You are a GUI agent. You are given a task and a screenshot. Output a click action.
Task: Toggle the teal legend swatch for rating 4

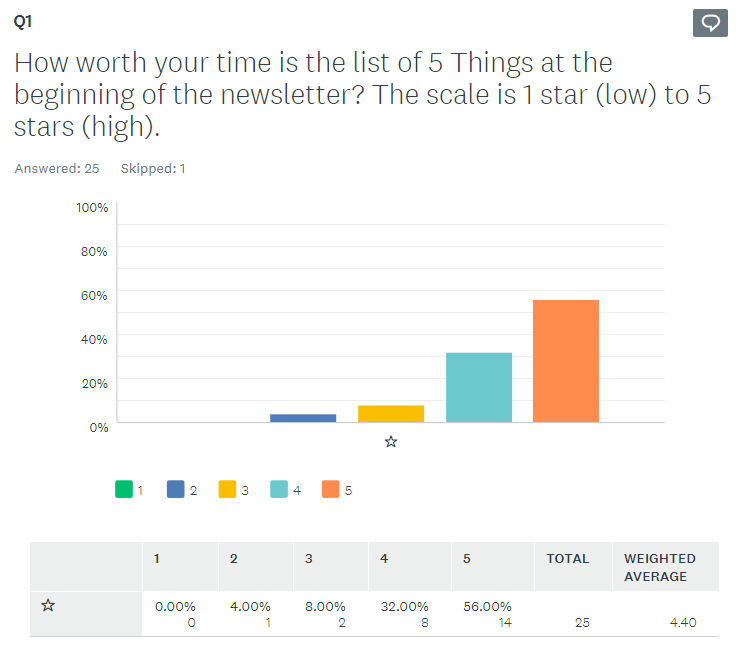pyautogui.click(x=280, y=490)
